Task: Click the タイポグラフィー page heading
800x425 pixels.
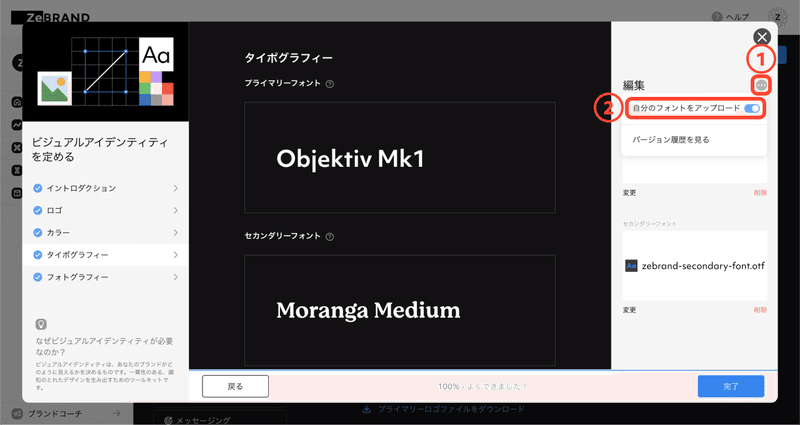Action: 289,58
